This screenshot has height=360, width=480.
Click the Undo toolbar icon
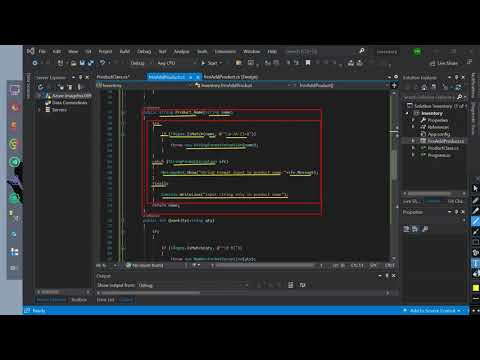tap(102, 63)
